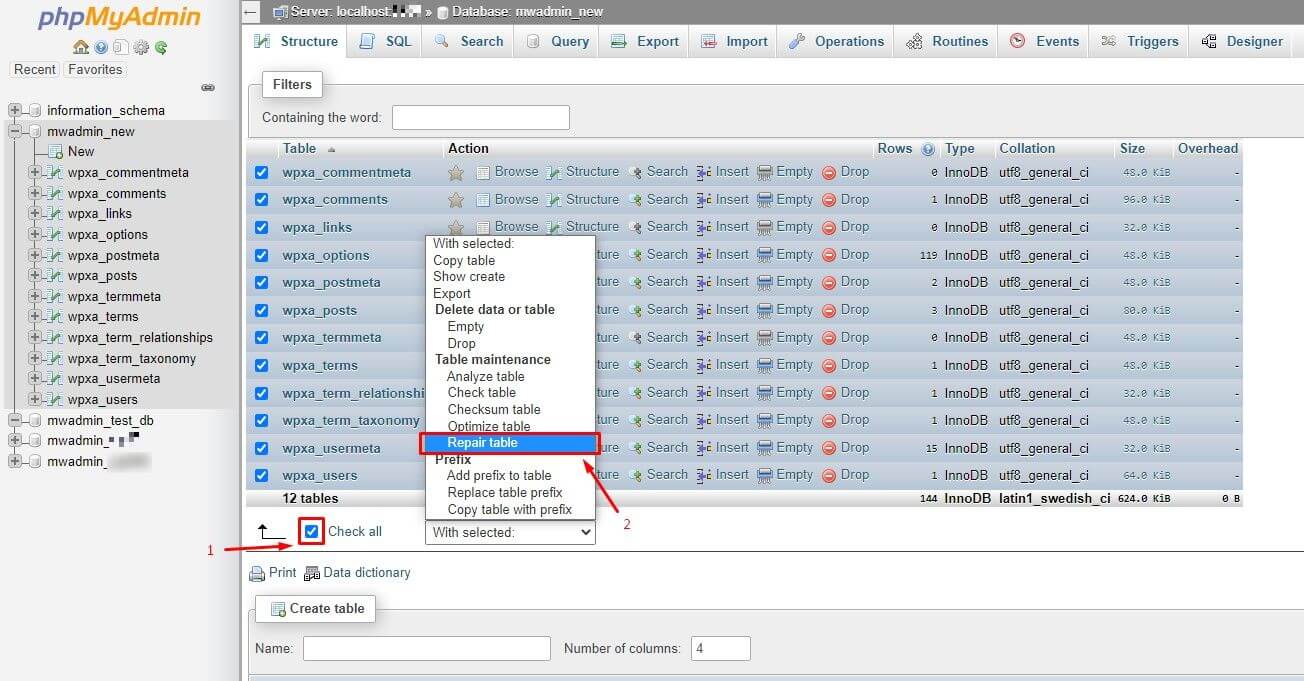
Task: Switch to the SQL tab
Action: pyautogui.click(x=385, y=41)
